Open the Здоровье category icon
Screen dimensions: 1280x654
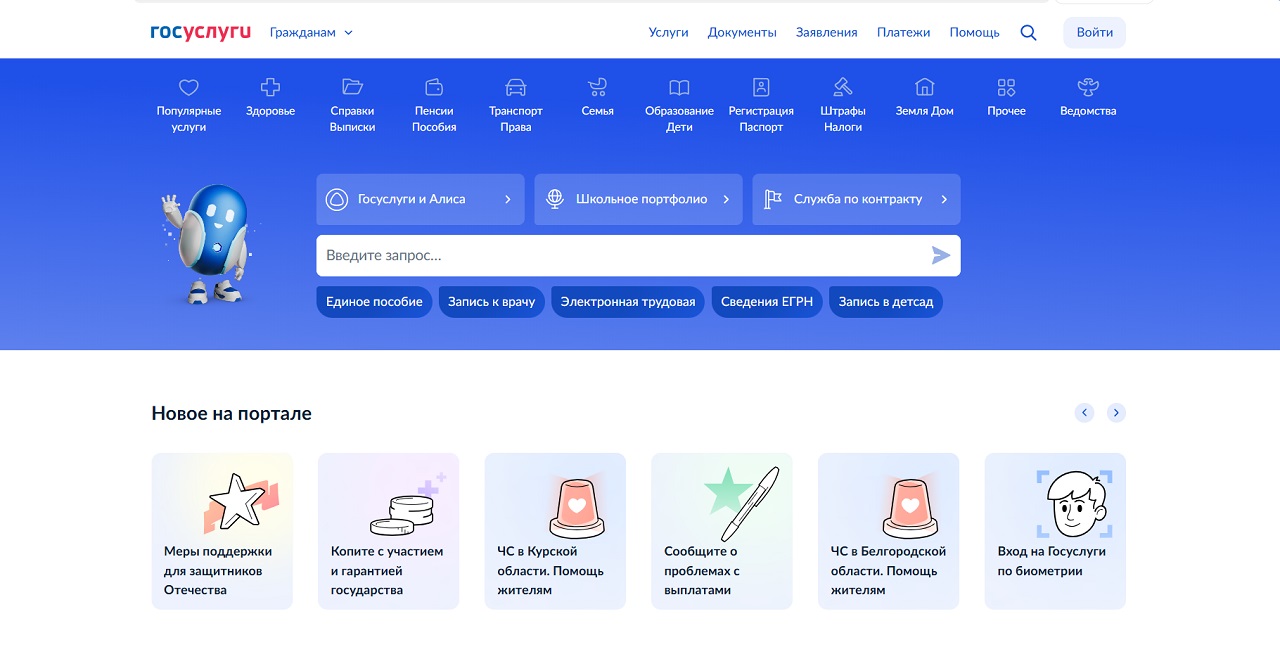[x=270, y=87]
